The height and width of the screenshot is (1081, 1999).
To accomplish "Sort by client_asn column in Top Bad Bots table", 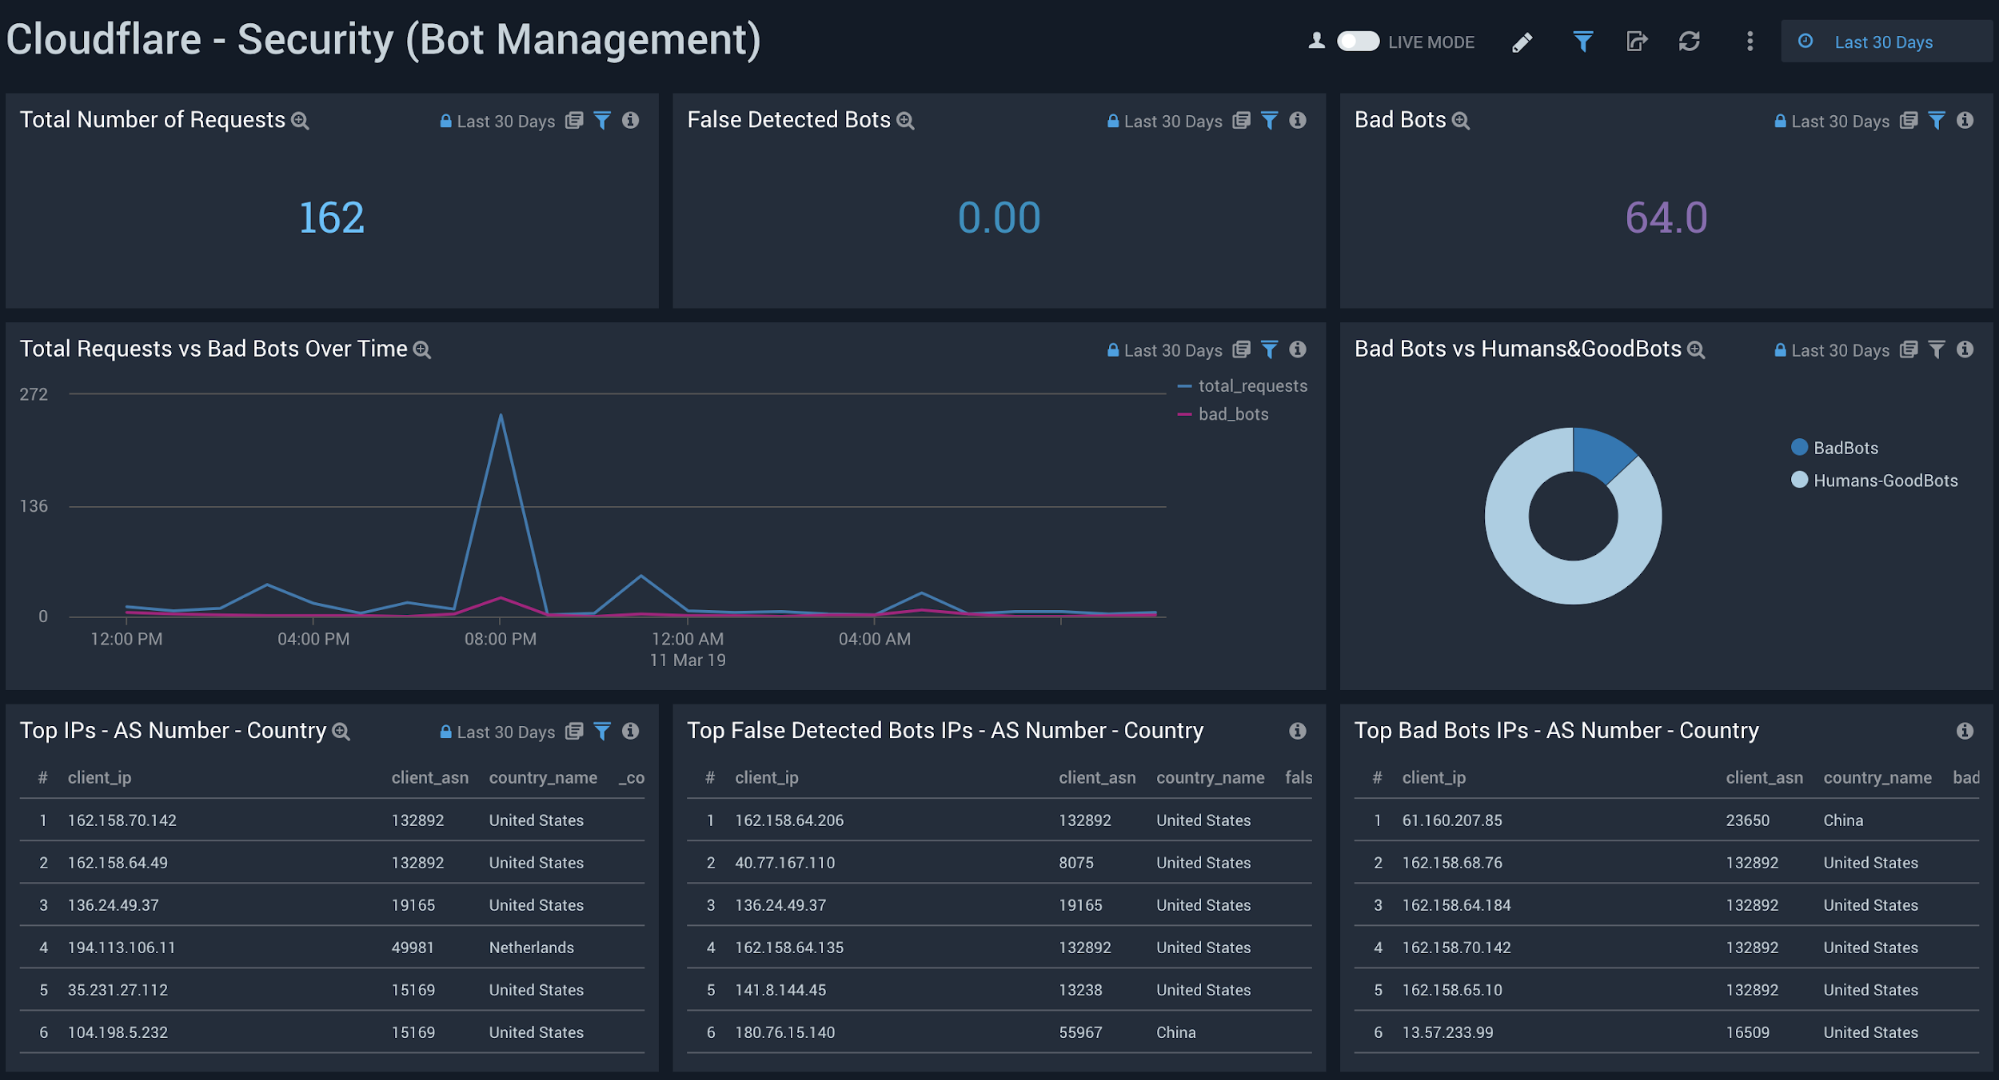I will click(1765, 777).
